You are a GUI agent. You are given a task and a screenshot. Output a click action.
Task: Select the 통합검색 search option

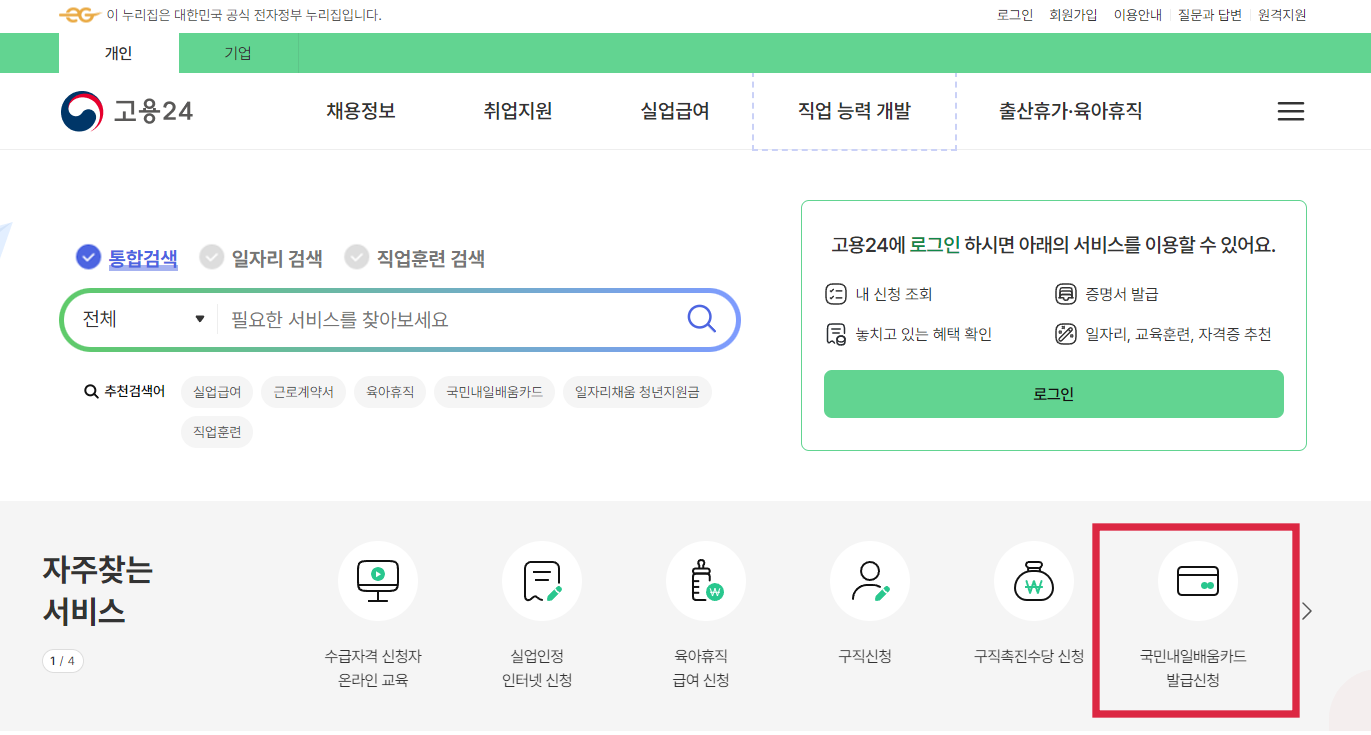click(128, 258)
